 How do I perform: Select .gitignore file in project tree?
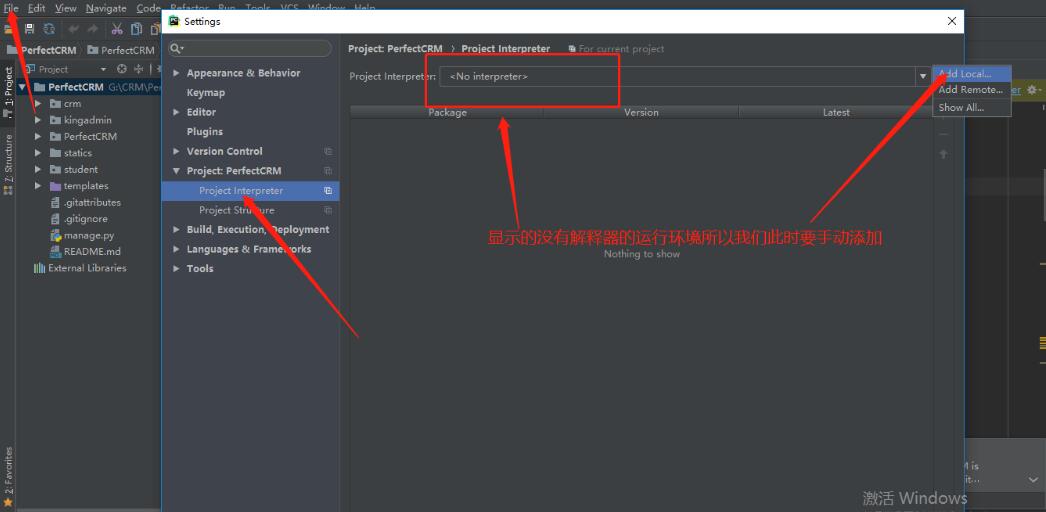tap(85, 219)
